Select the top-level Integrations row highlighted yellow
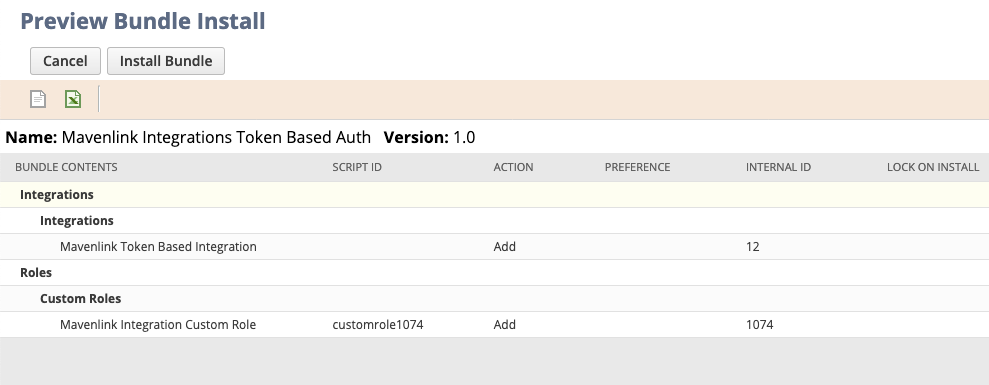989x385 pixels. click(x=494, y=194)
